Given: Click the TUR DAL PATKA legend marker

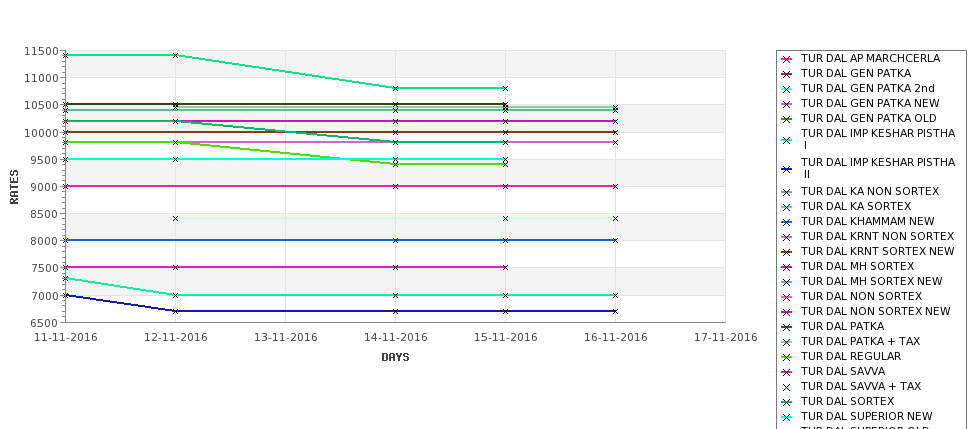Looking at the screenshot, I should coord(787,327).
